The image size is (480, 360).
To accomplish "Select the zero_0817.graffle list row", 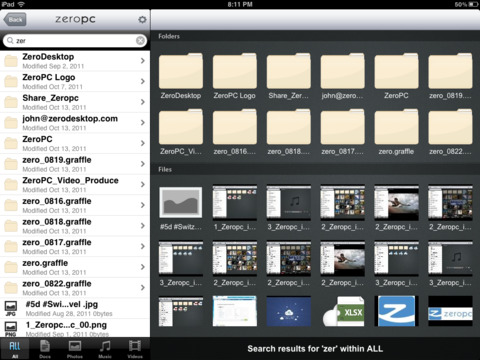I will click(x=75, y=246).
